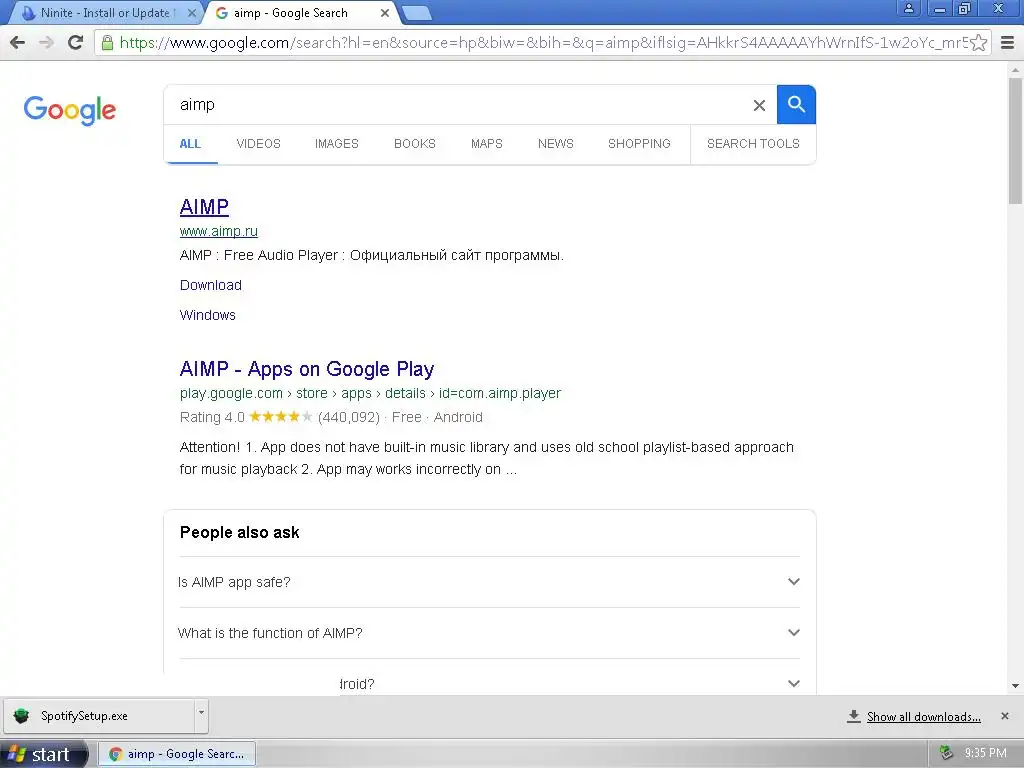
Task: Click the People also ask heading
Action: 240,533
